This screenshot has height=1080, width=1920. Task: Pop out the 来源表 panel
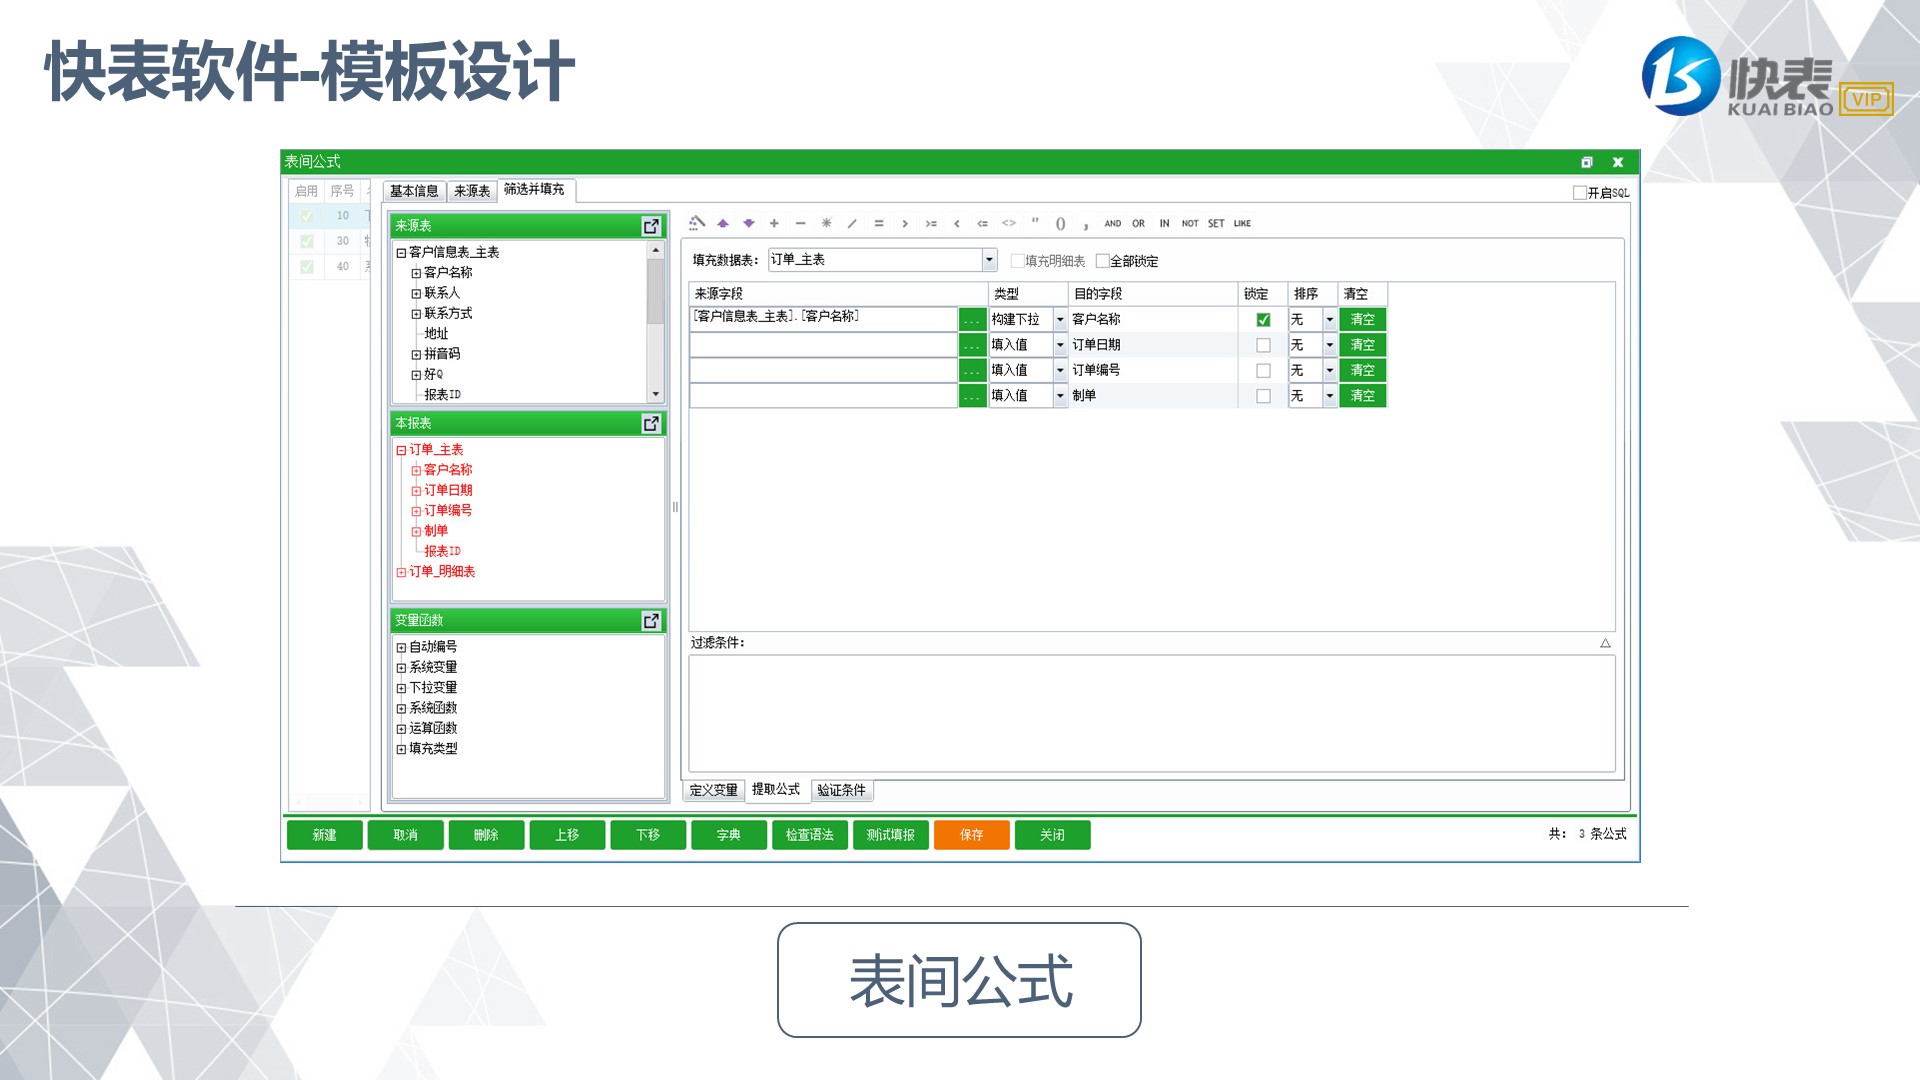[x=651, y=226]
